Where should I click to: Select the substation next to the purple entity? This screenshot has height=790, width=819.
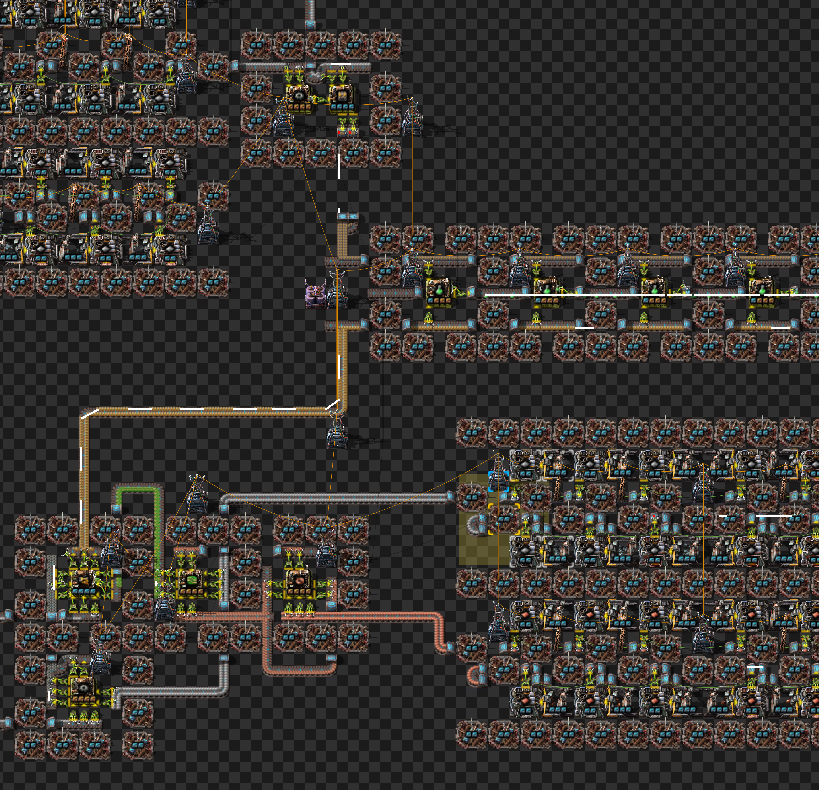336,291
